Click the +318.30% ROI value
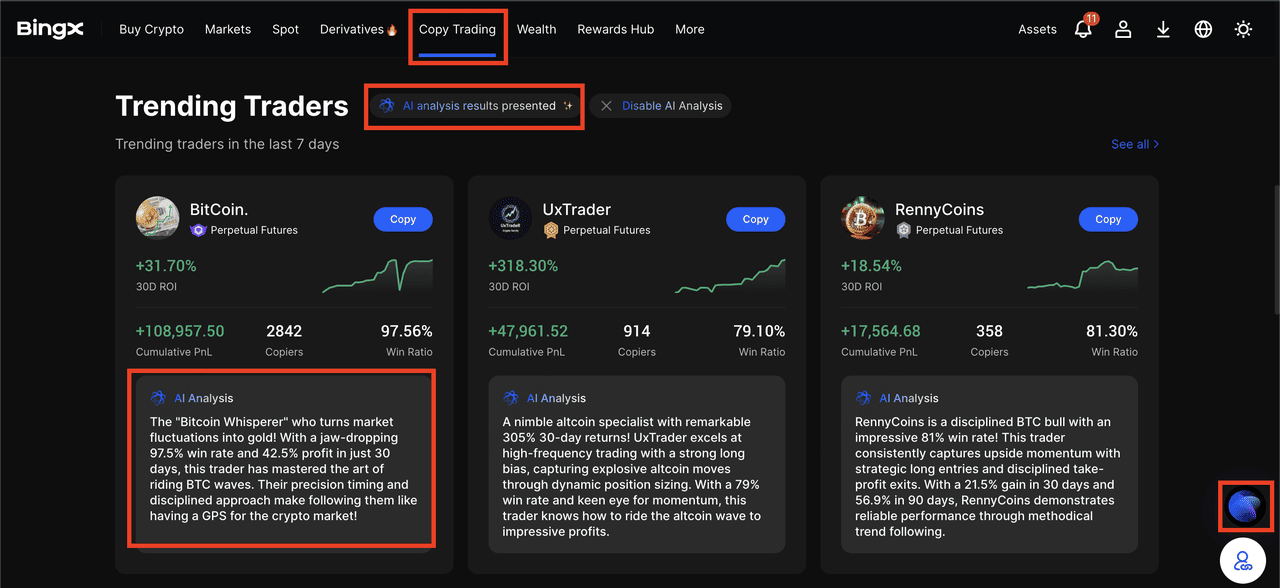 (523, 266)
